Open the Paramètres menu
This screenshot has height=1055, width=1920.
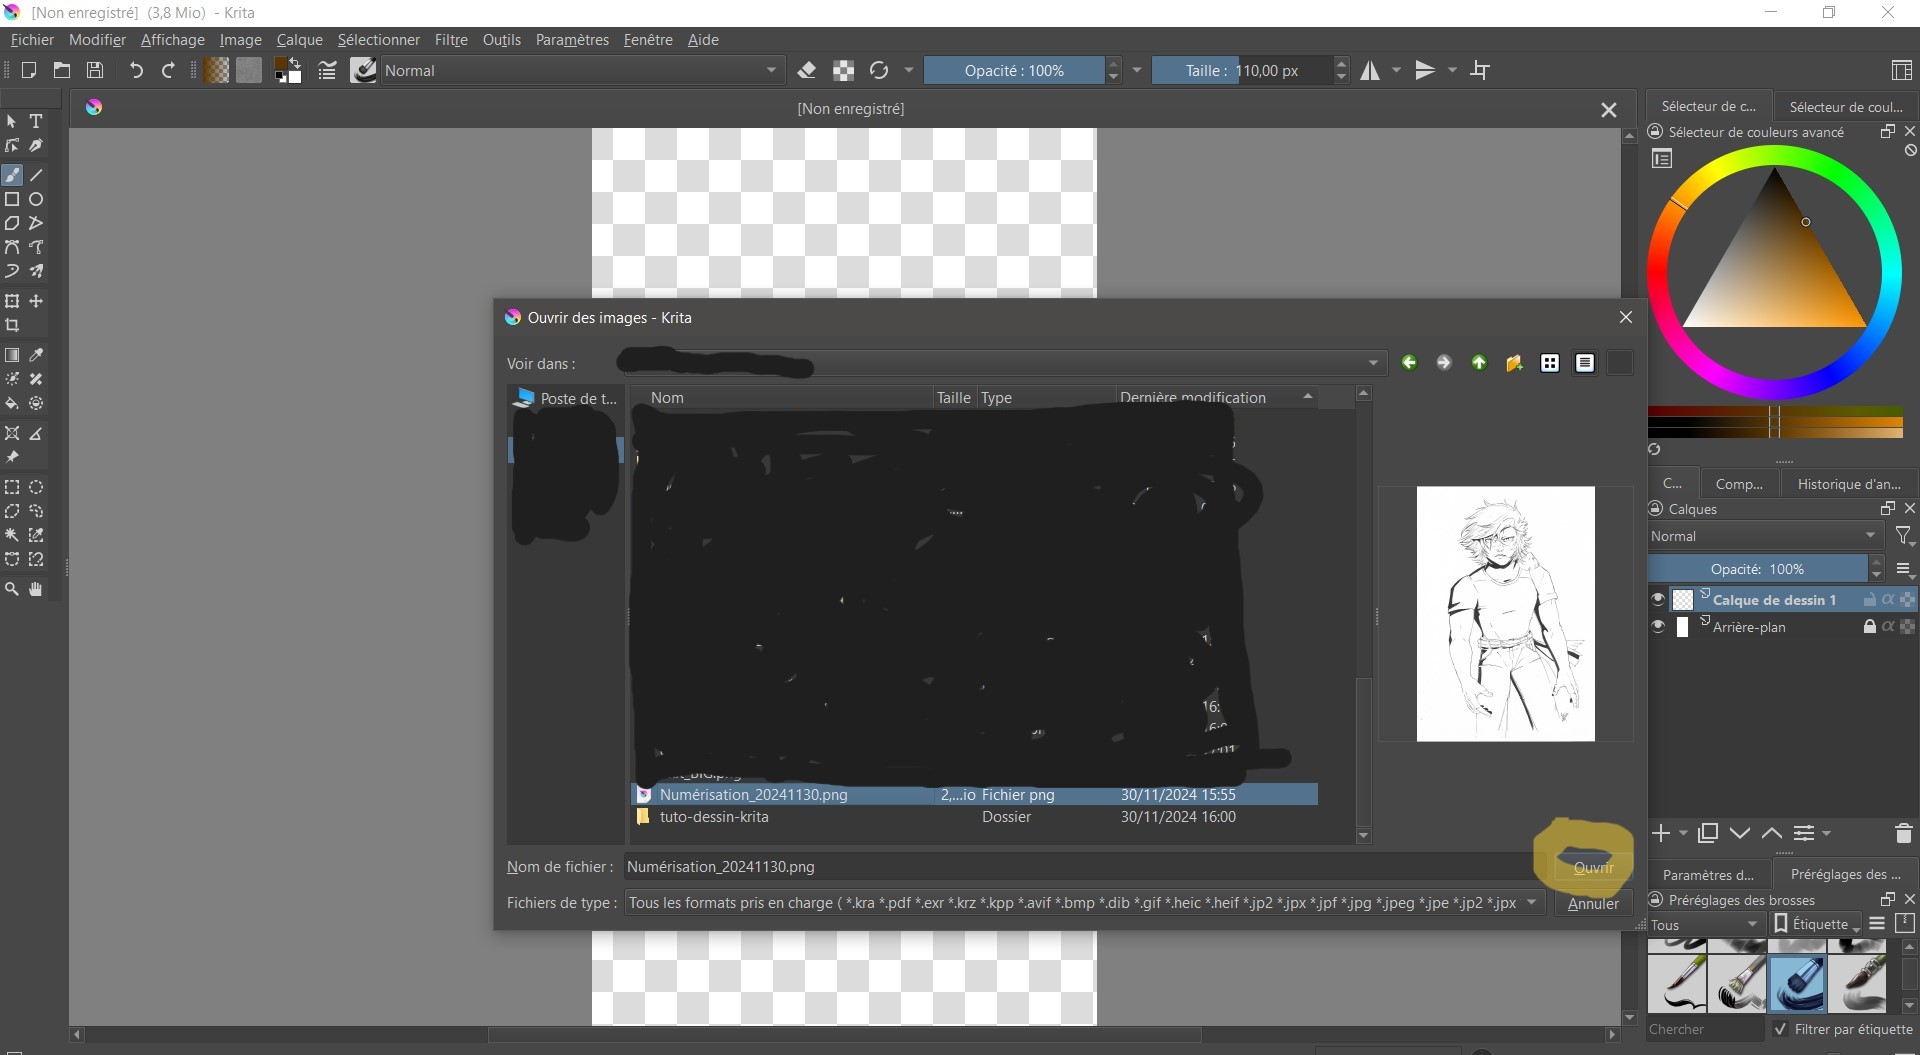(572, 40)
